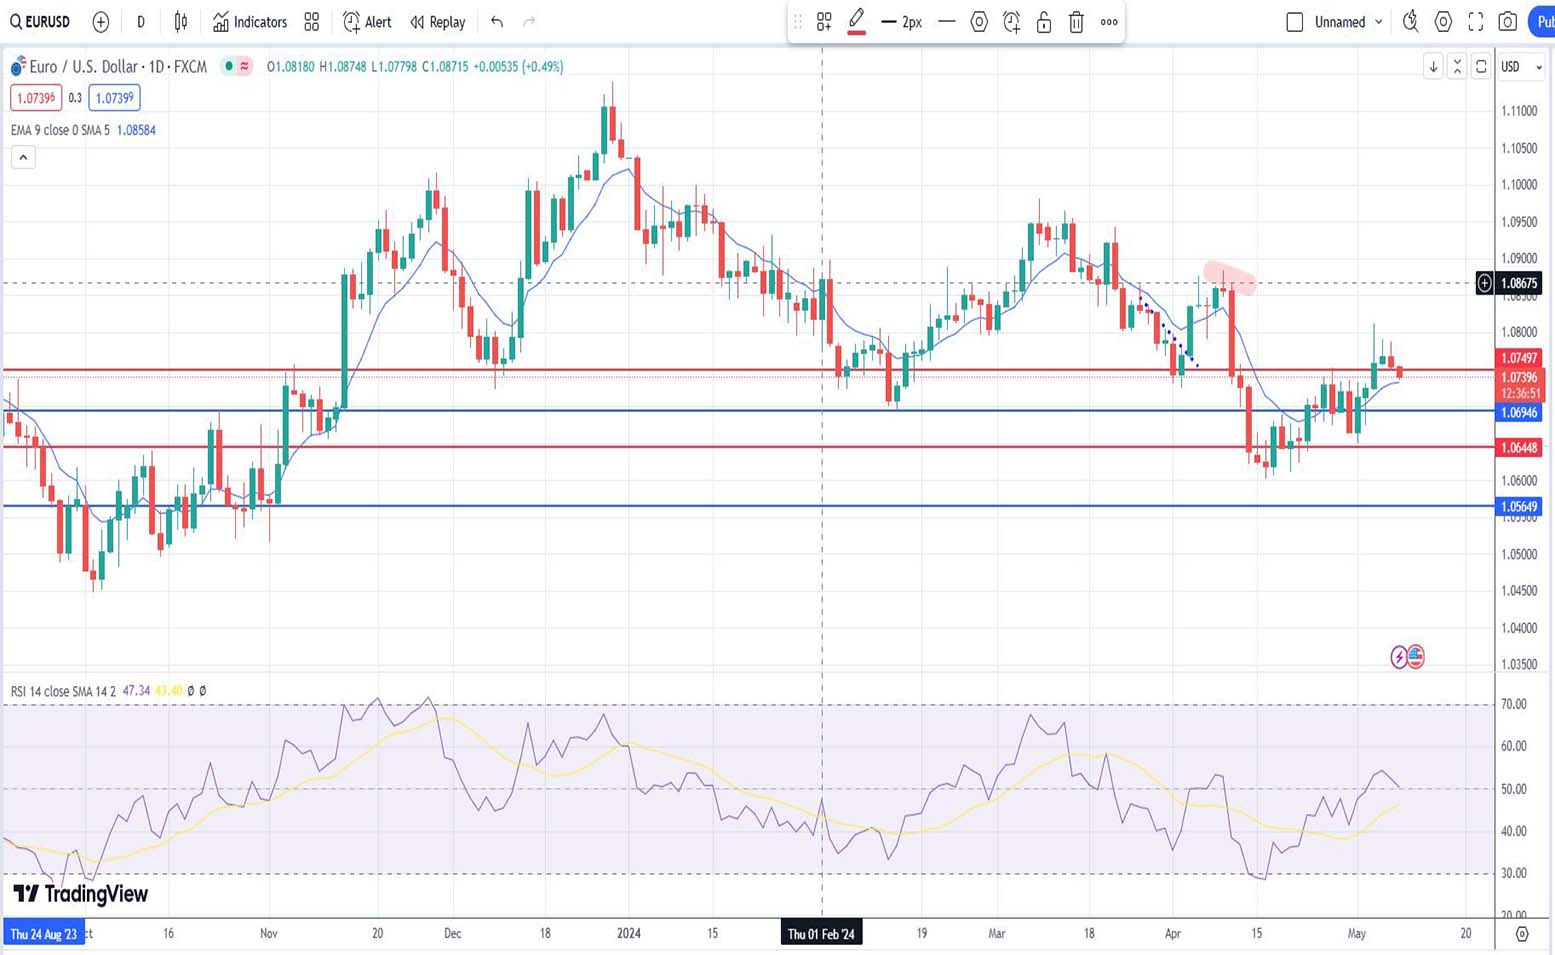Select the D timeframe interval

[x=141, y=22]
